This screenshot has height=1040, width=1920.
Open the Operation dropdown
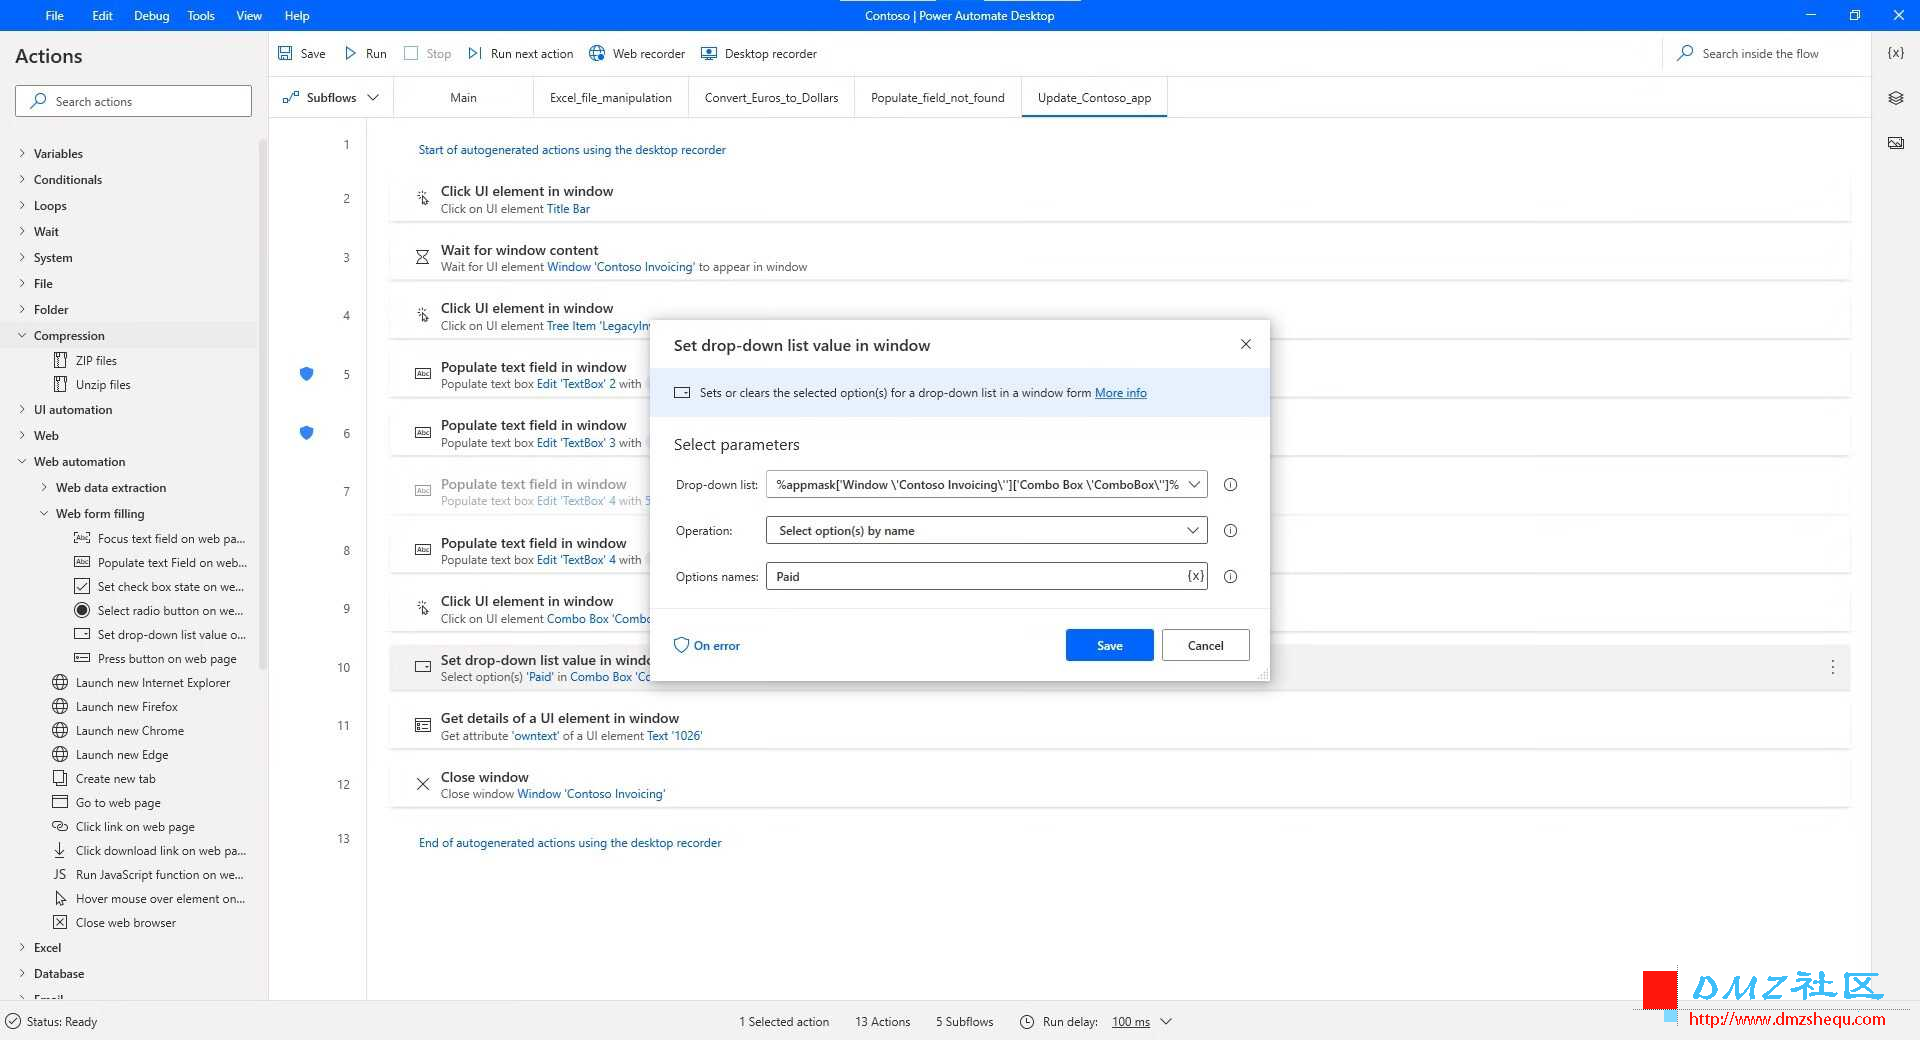(1192, 531)
